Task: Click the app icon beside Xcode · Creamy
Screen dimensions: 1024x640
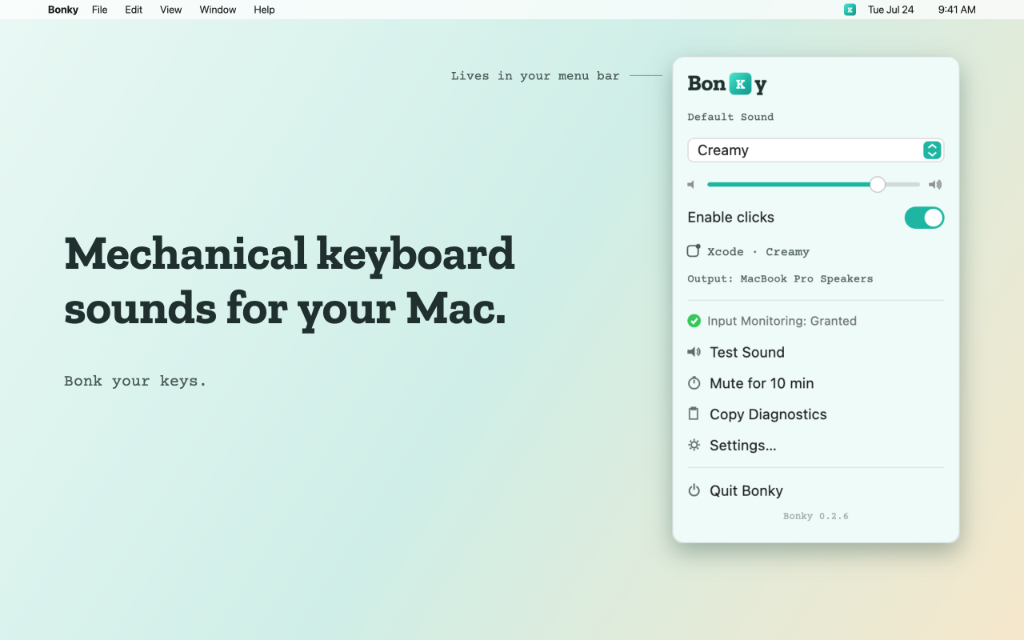Action: pyautogui.click(x=694, y=251)
